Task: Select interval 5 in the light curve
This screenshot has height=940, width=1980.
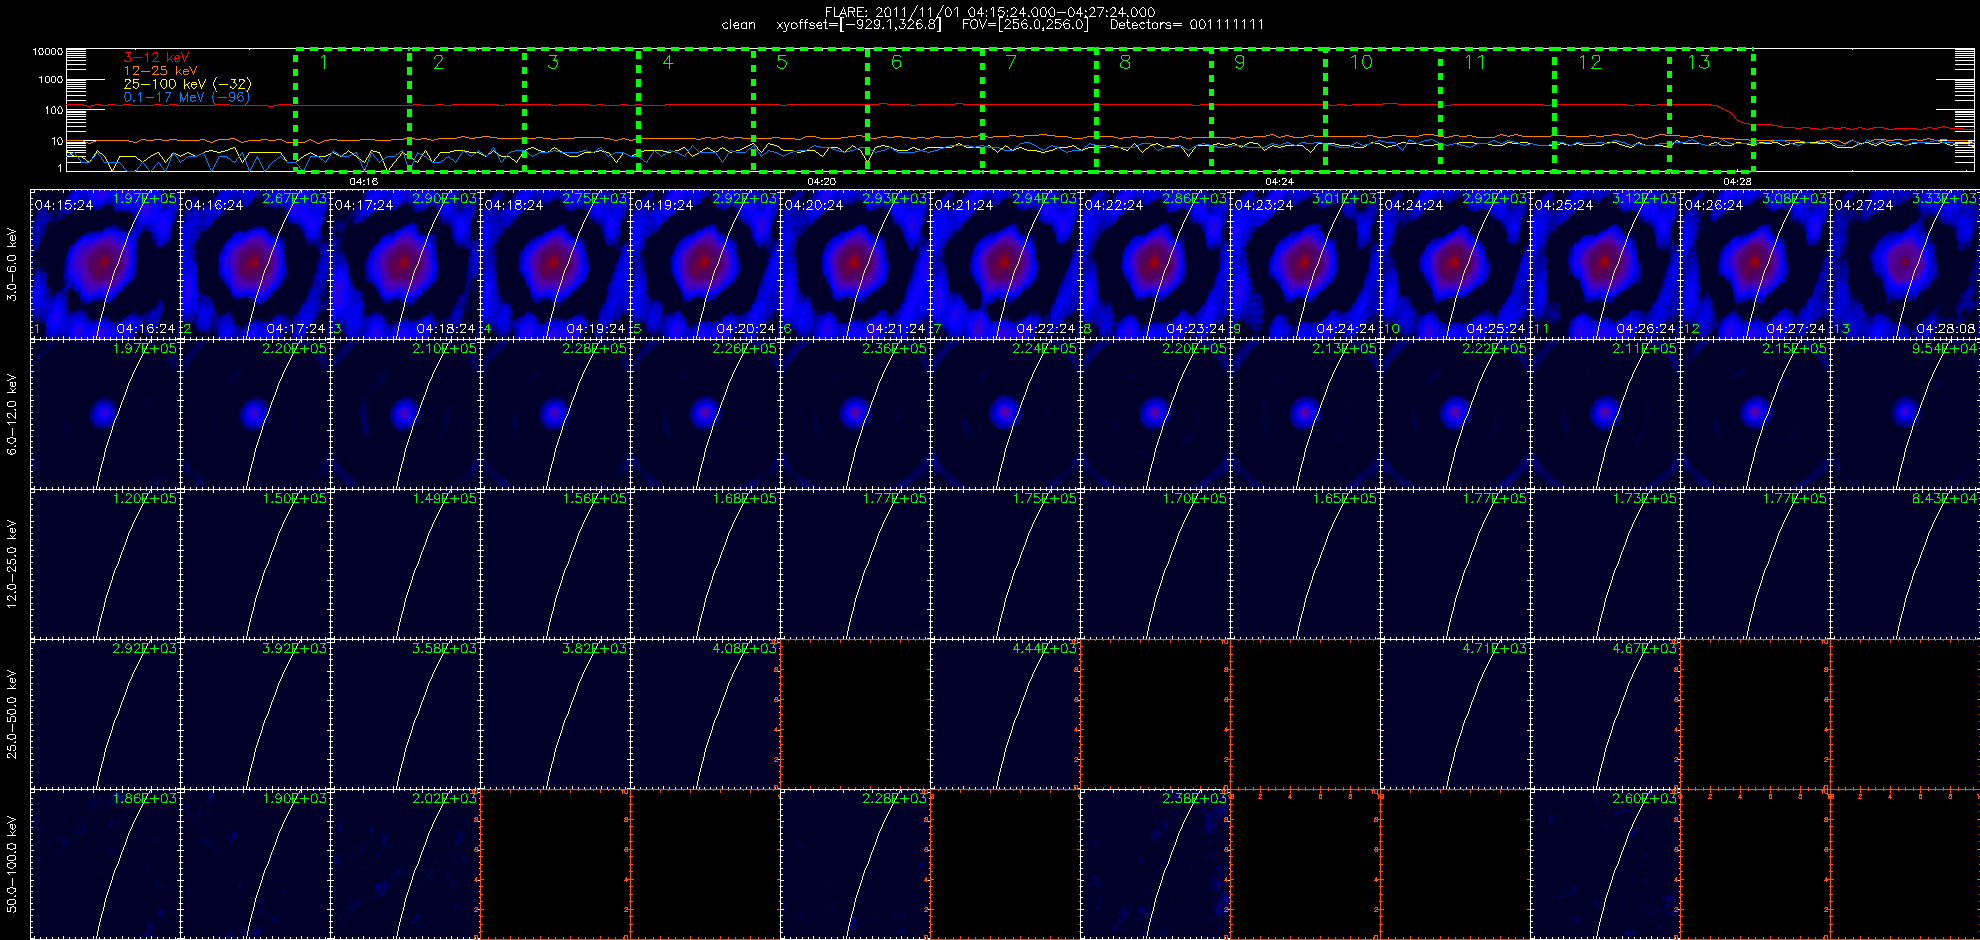Action: [x=810, y=110]
